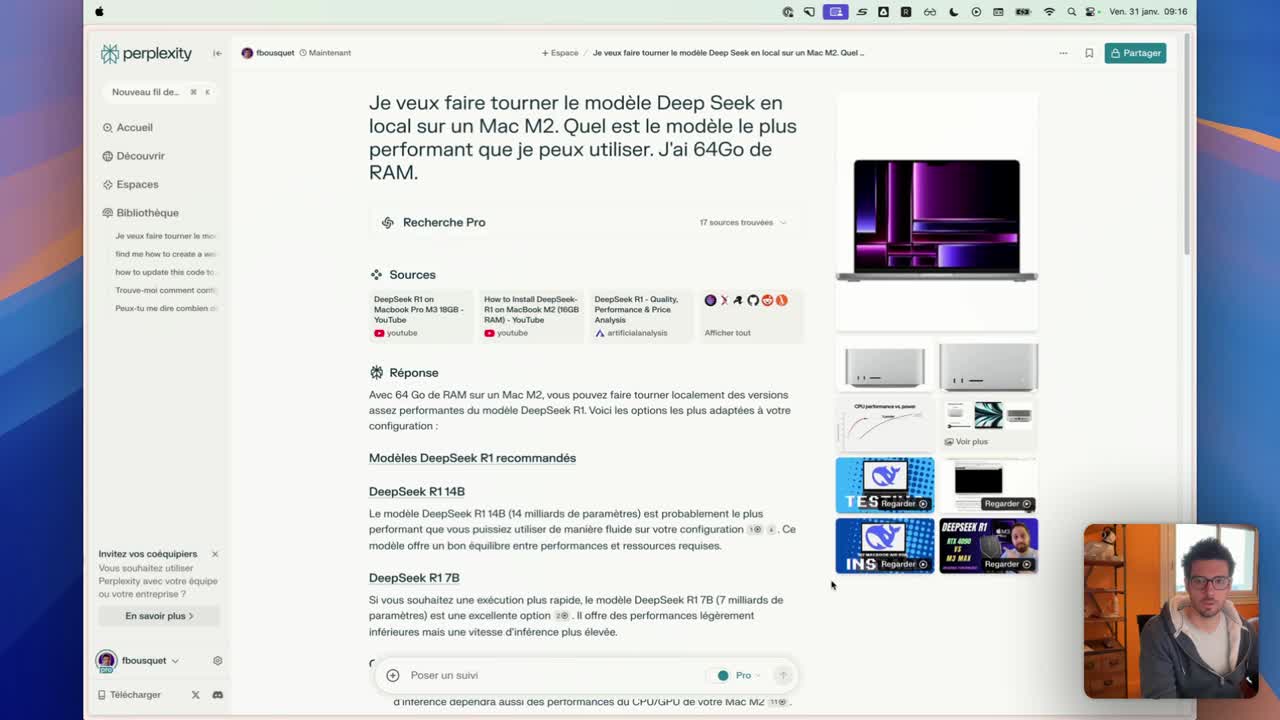Click the highlighted purple screen icon in menu bar

[x=836, y=12]
